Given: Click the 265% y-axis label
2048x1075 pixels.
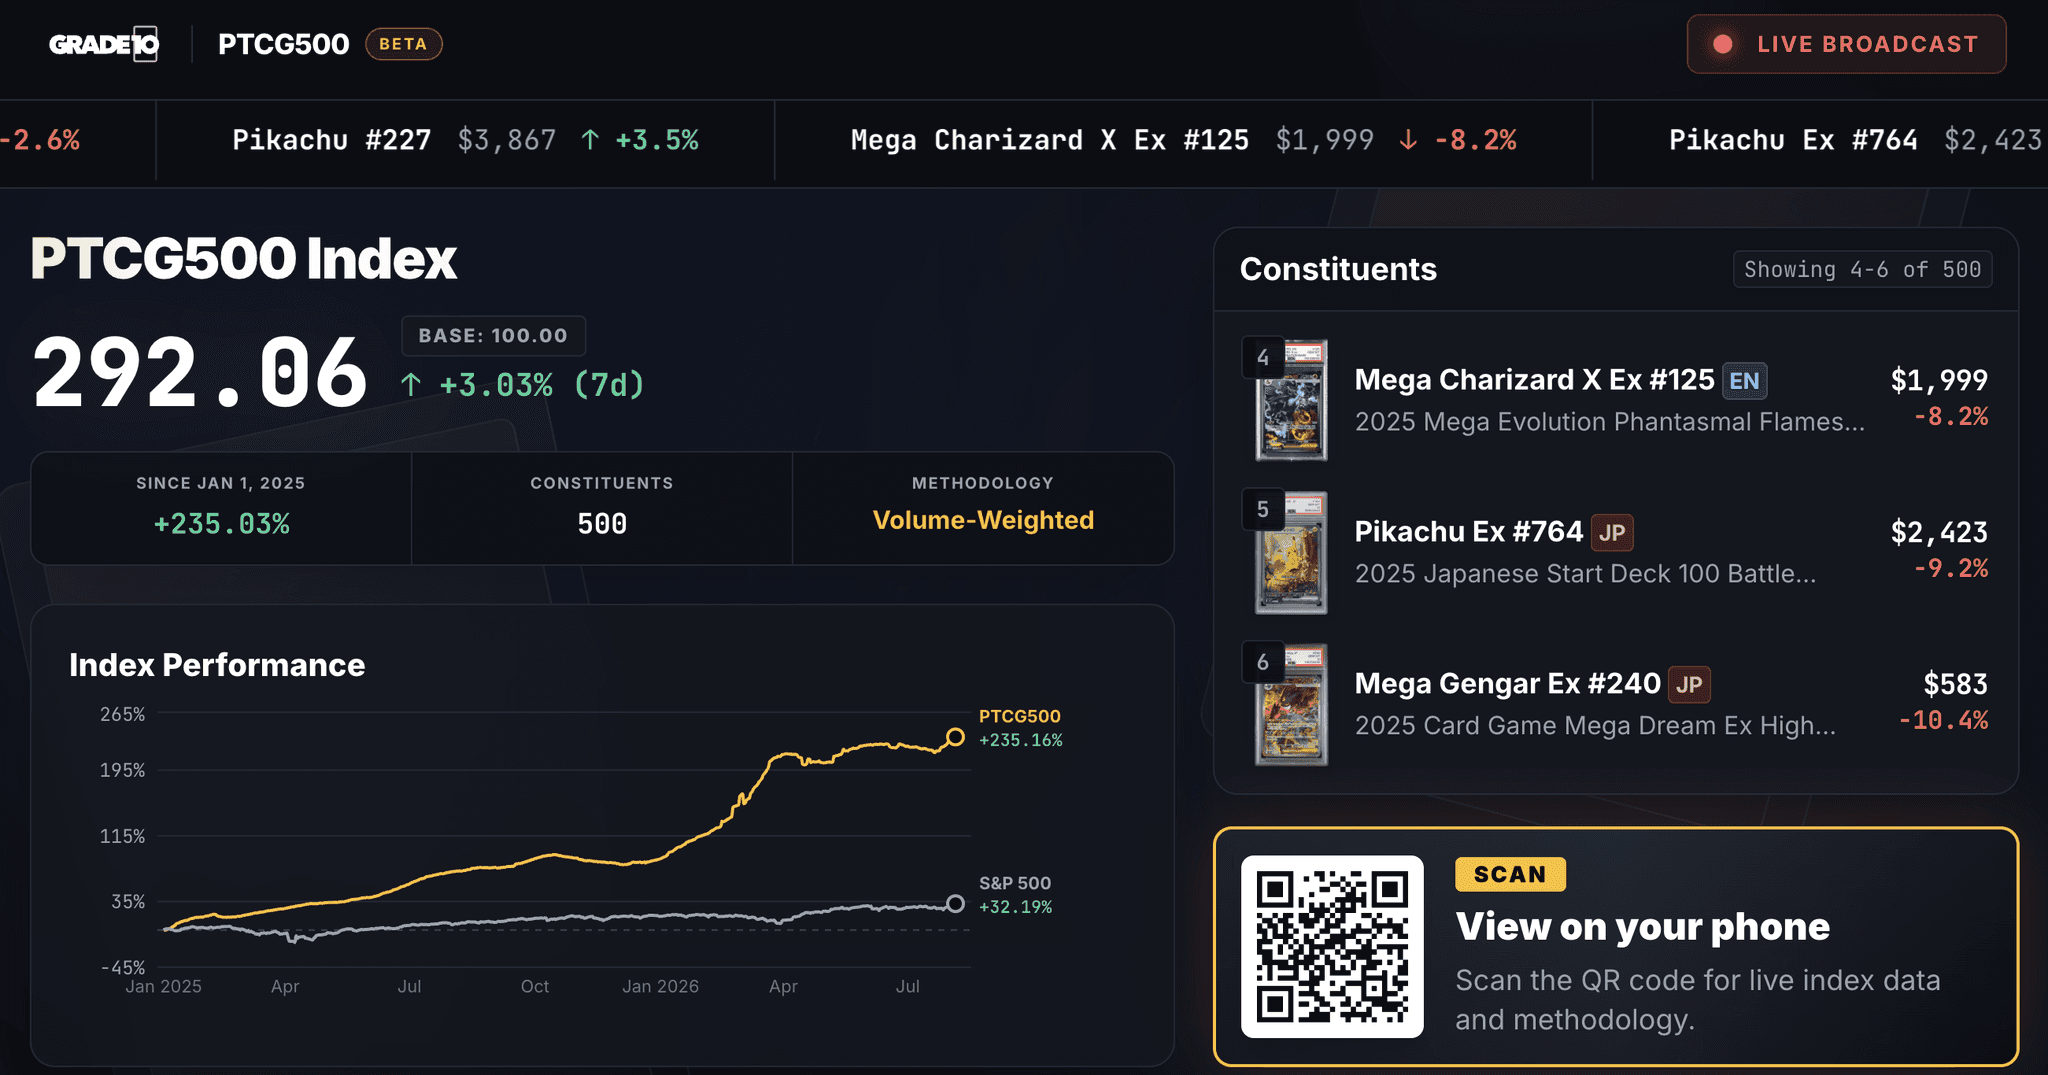Looking at the screenshot, I should pyautogui.click(x=122, y=714).
